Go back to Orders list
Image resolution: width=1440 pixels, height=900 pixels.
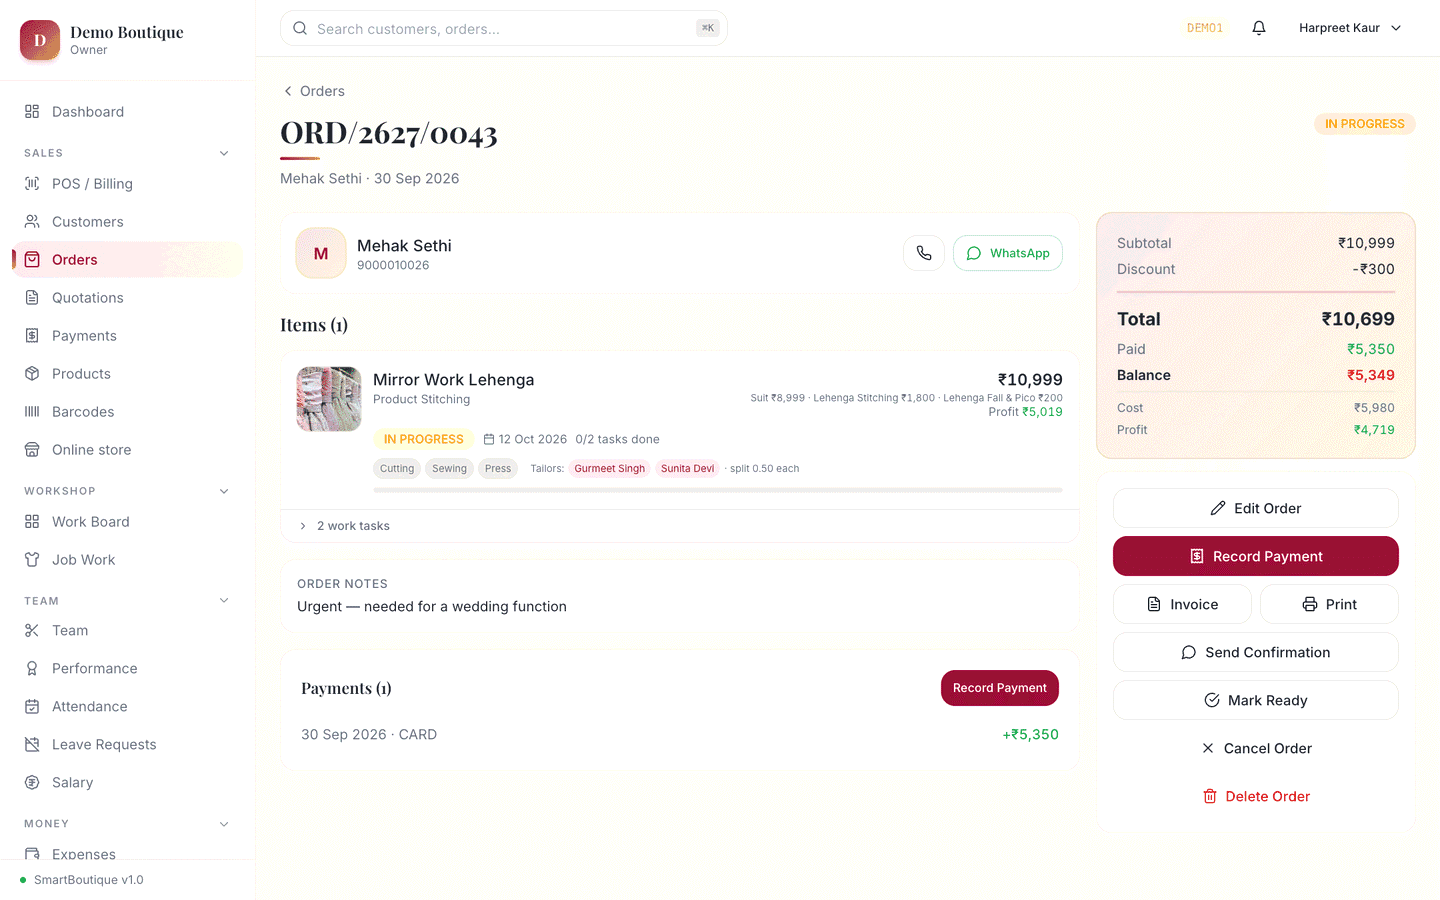click(x=314, y=91)
